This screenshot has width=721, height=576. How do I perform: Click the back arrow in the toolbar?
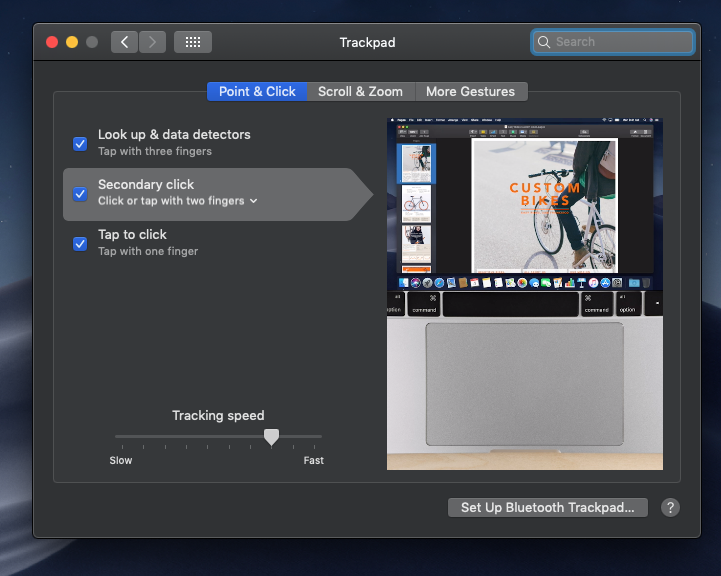click(x=125, y=42)
